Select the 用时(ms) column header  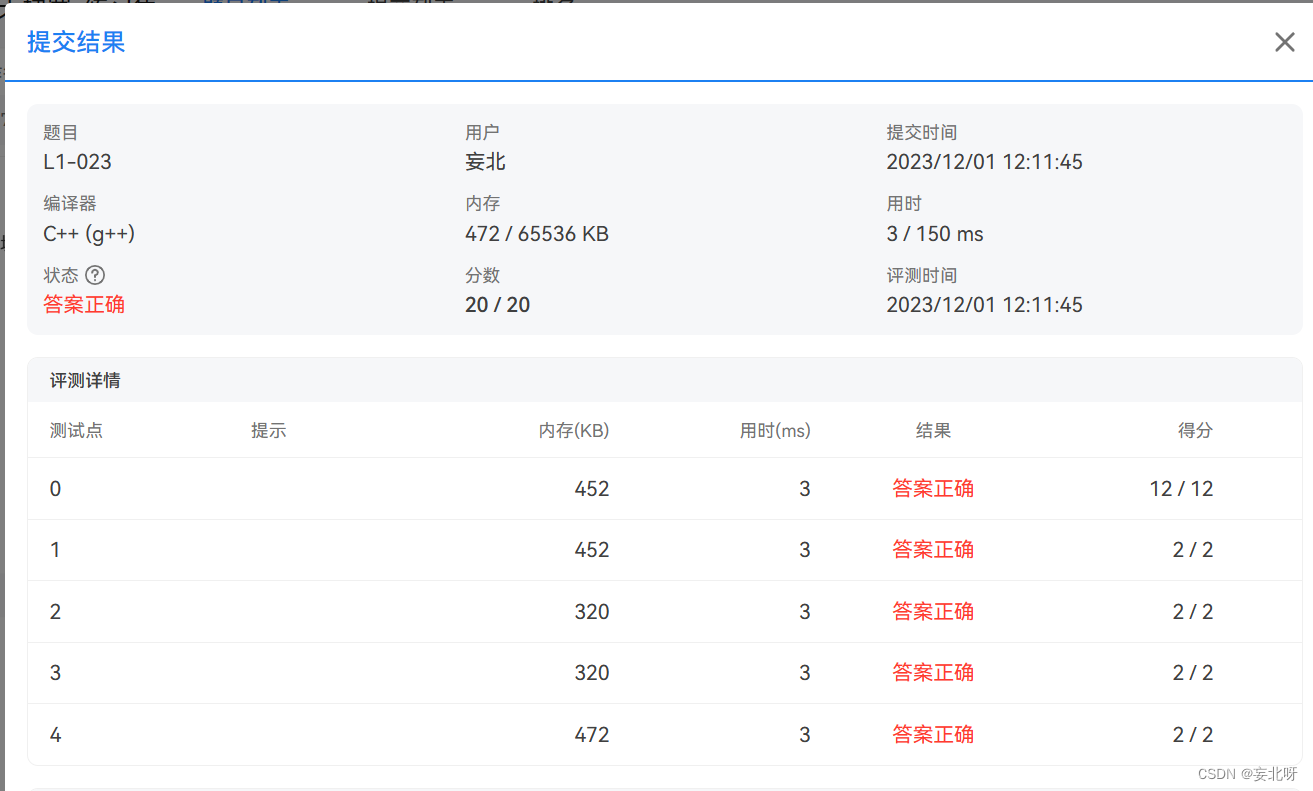pyautogui.click(x=775, y=431)
